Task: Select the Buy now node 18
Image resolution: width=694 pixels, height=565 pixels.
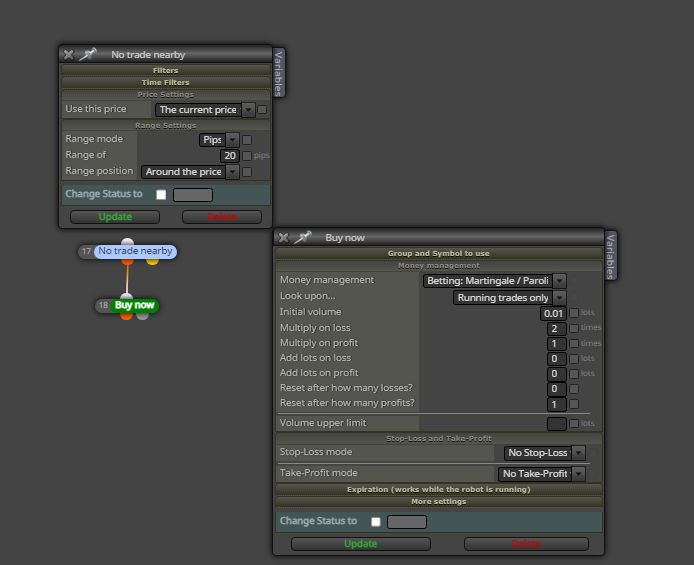Action: click(134, 305)
